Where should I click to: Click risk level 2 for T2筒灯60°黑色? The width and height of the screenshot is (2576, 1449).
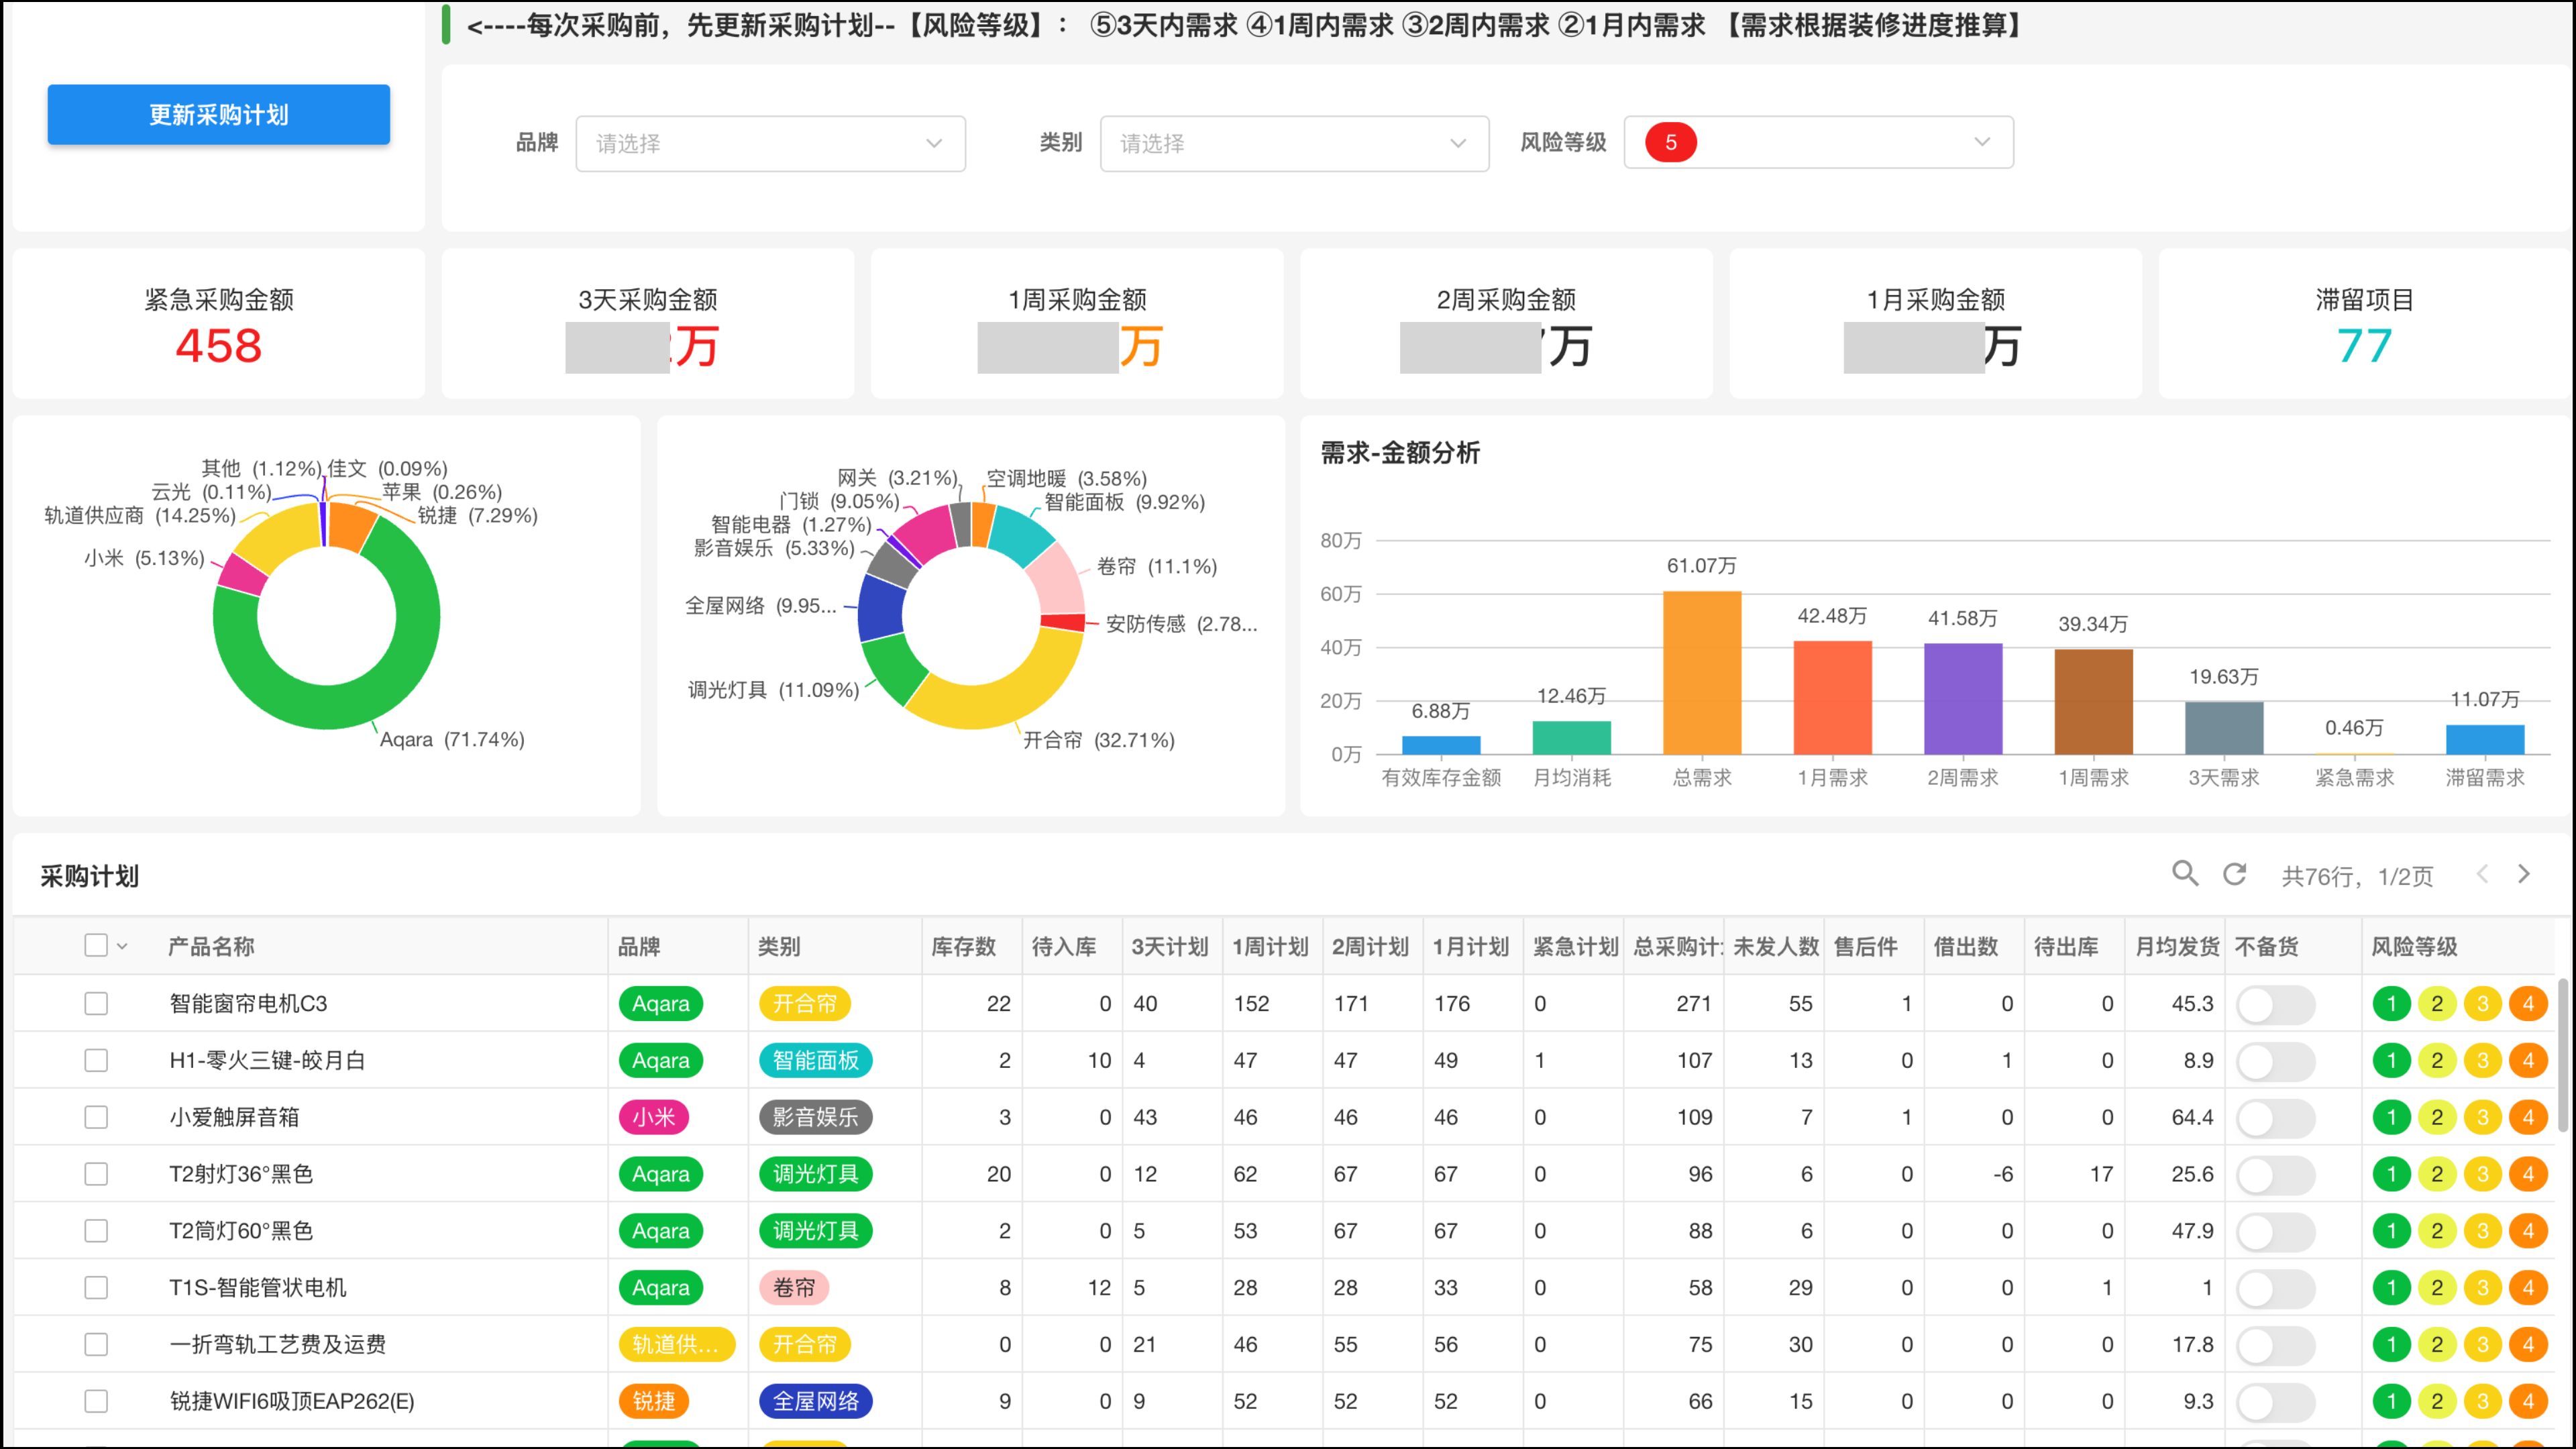coord(2437,1232)
